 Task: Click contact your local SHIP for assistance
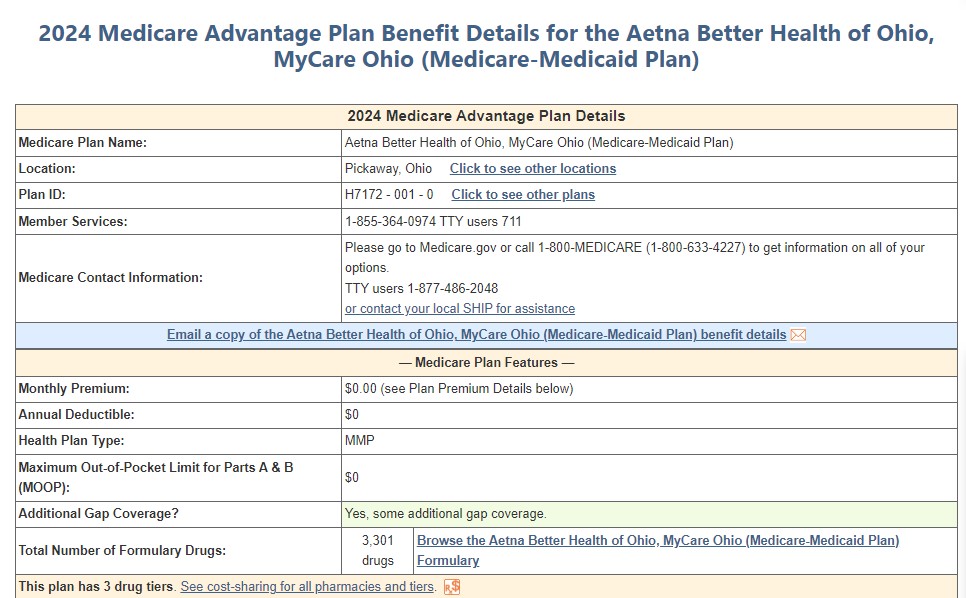(459, 308)
